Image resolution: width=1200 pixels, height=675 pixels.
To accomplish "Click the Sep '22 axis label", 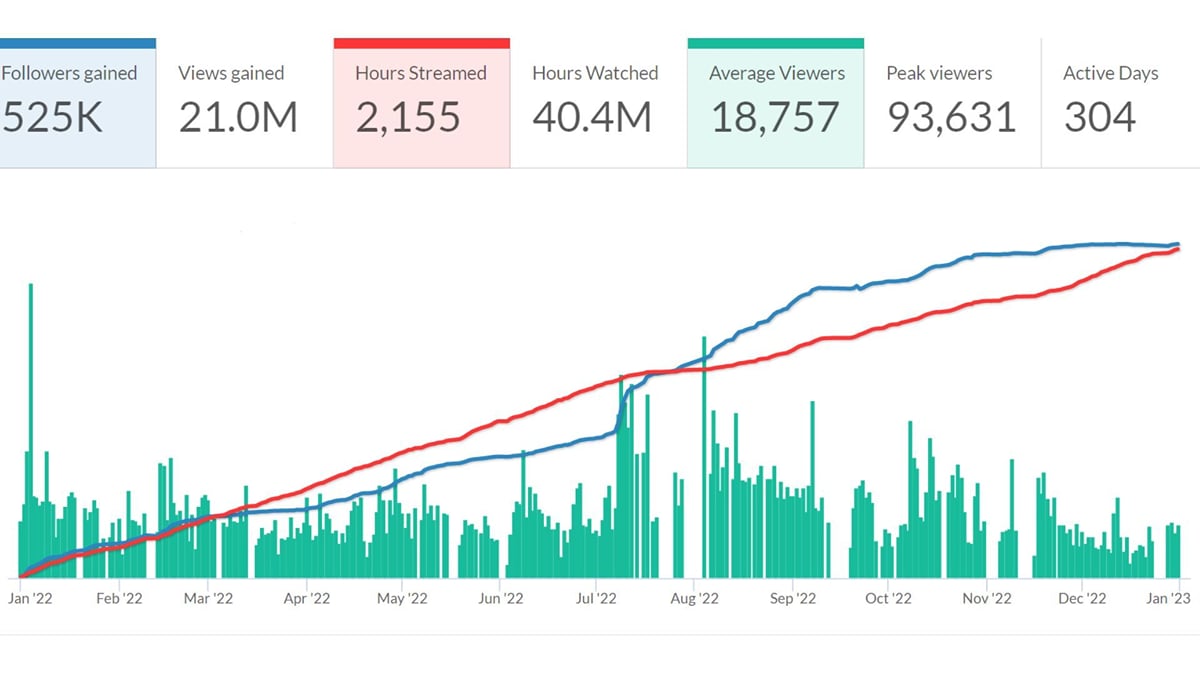I will [792, 598].
